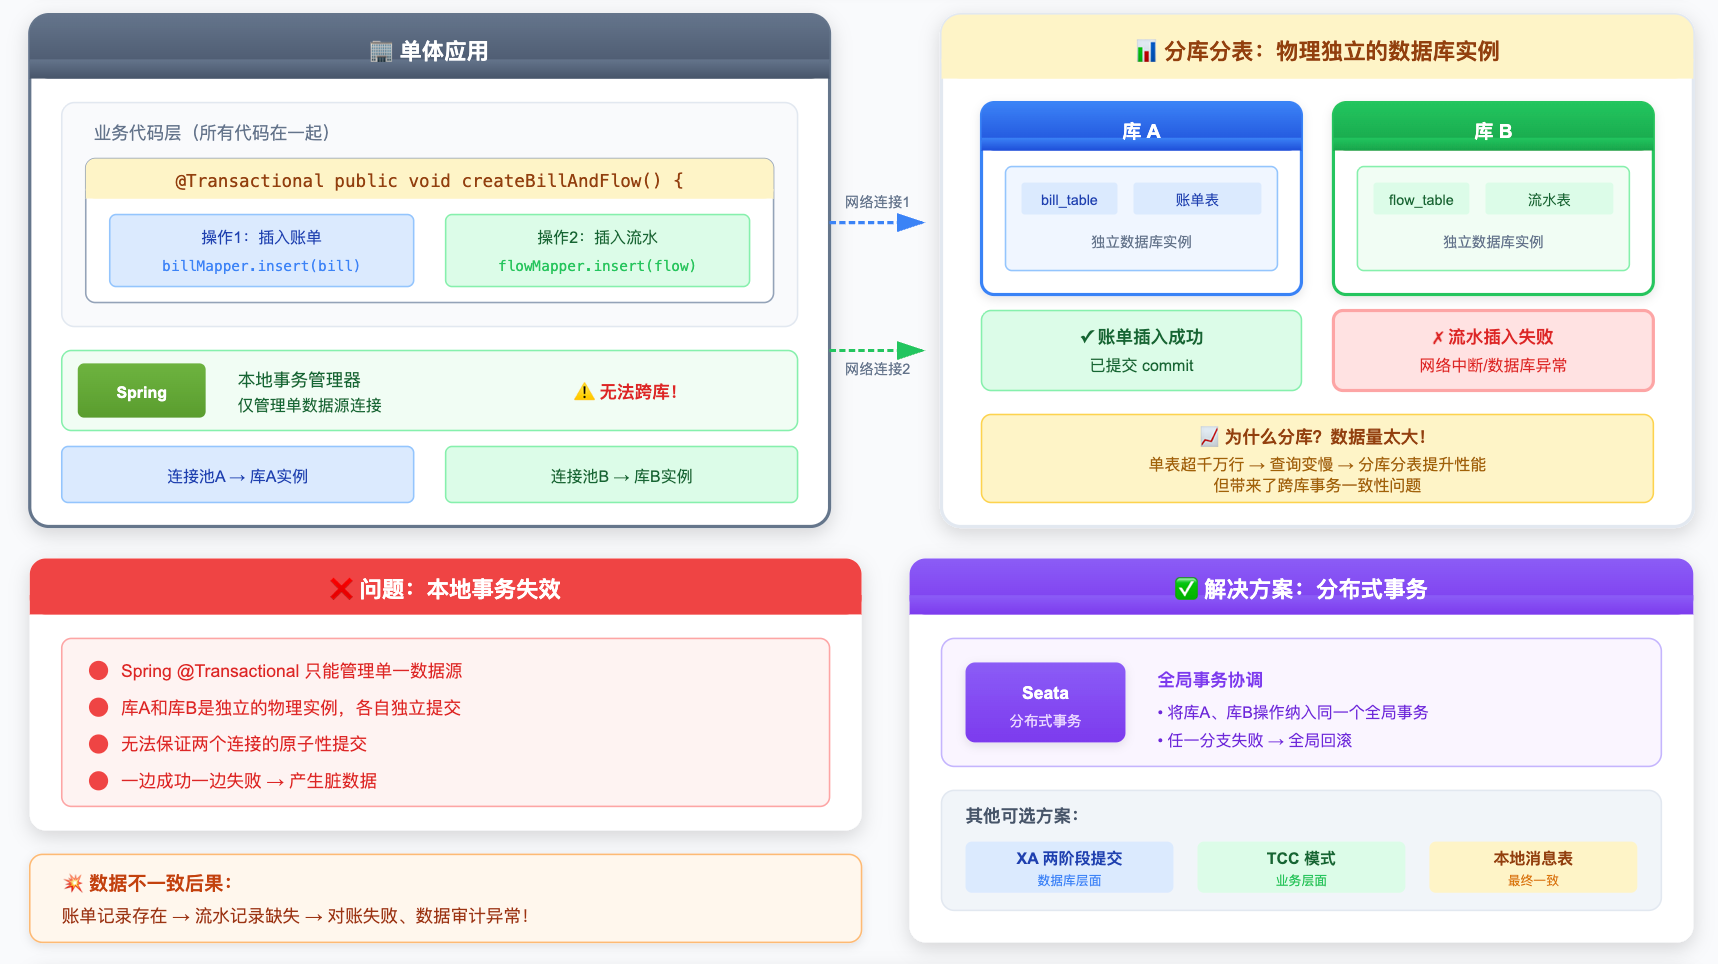Viewport: 1718px width, 964px height.
Task: Click the red X icon before 问题
Action: [x=341, y=589]
